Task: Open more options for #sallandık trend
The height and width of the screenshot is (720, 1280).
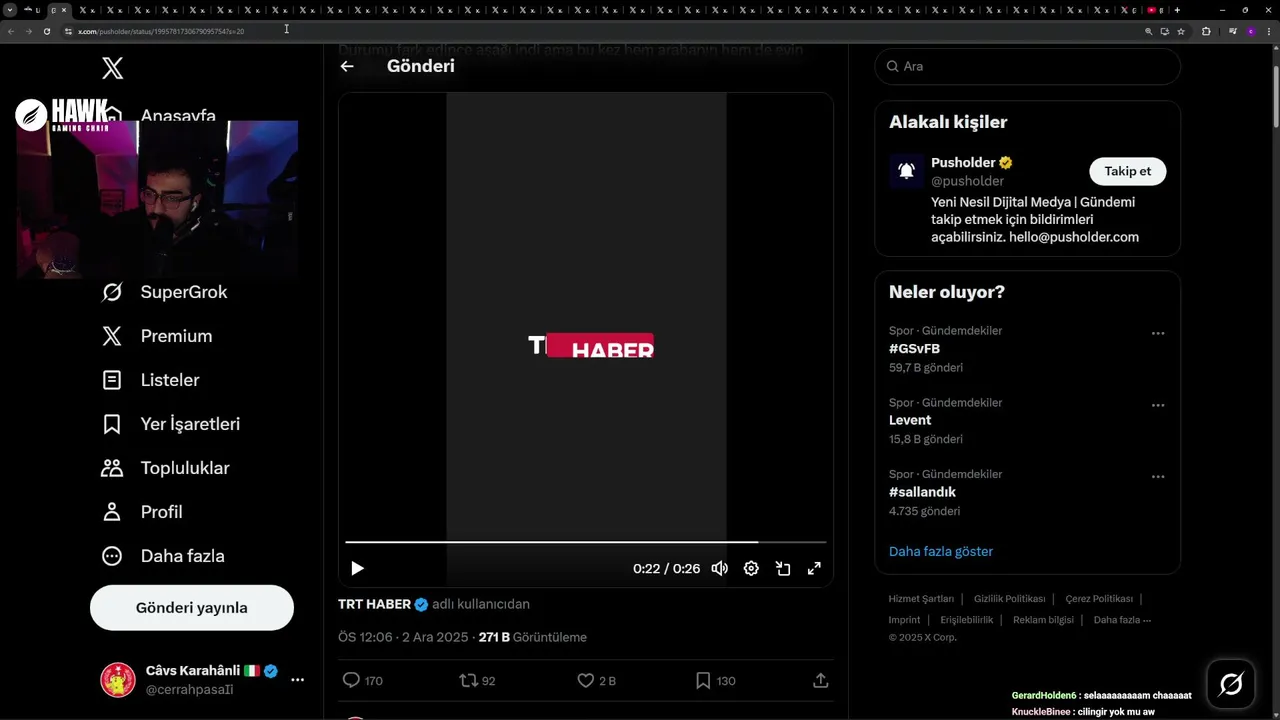Action: [1158, 477]
